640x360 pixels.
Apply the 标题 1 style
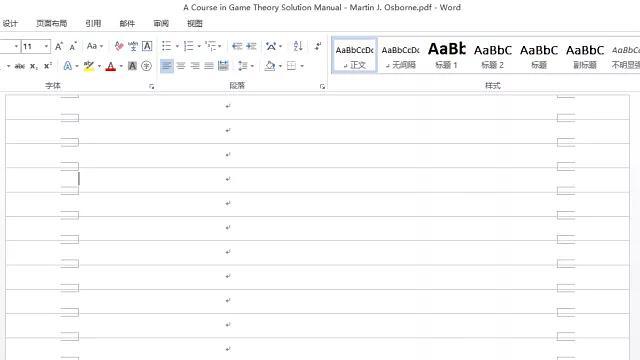coord(447,55)
